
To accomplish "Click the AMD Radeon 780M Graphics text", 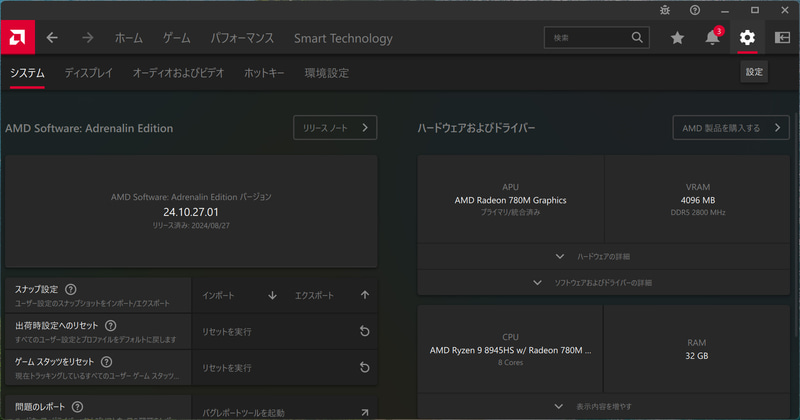I will click(x=510, y=200).
